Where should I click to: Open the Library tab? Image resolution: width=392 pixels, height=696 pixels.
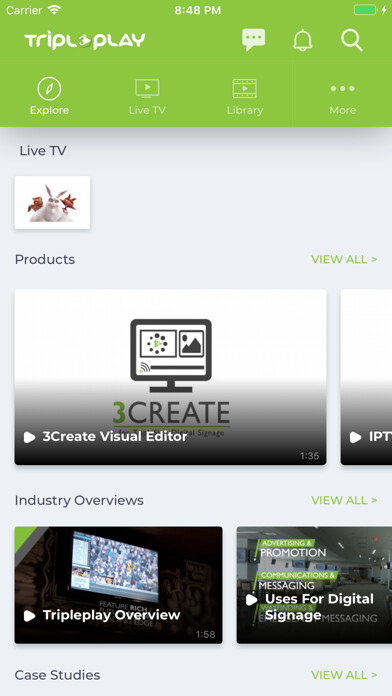pyautogui.click(x=245, y=97)
